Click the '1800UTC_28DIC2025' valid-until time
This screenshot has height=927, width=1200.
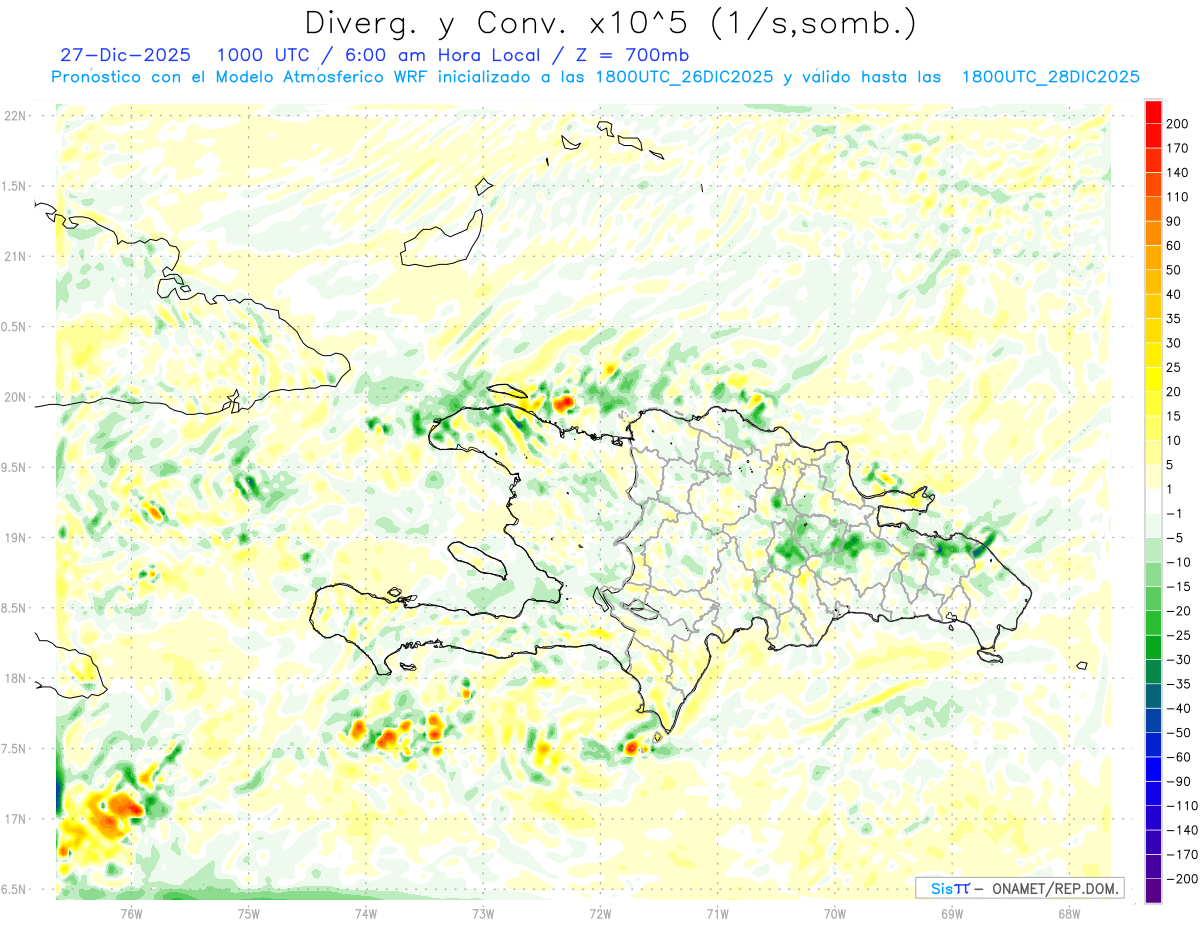[1050, 77]
